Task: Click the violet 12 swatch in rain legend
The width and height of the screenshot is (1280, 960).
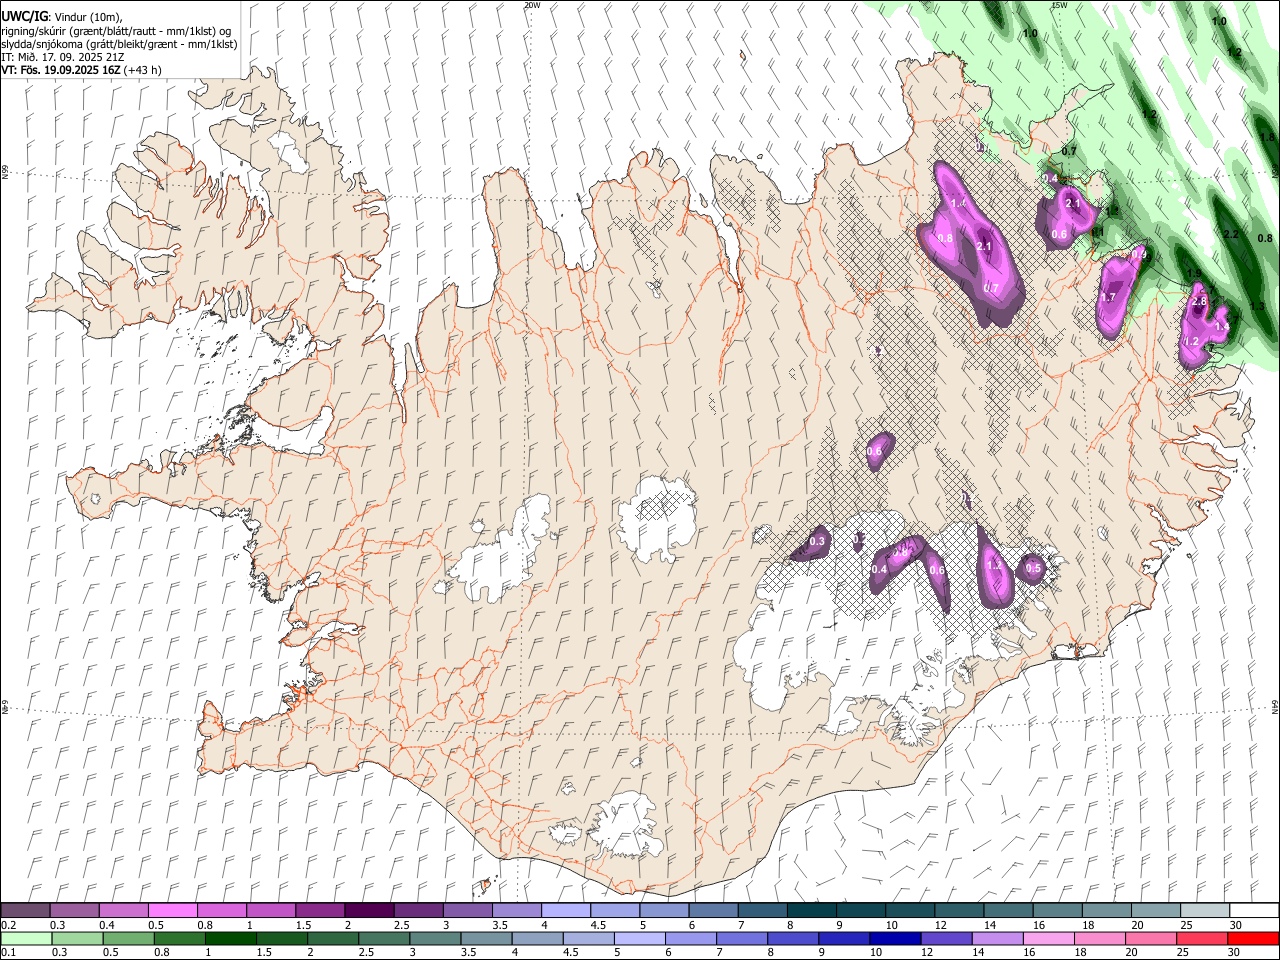Action: (x=946, y=938)
